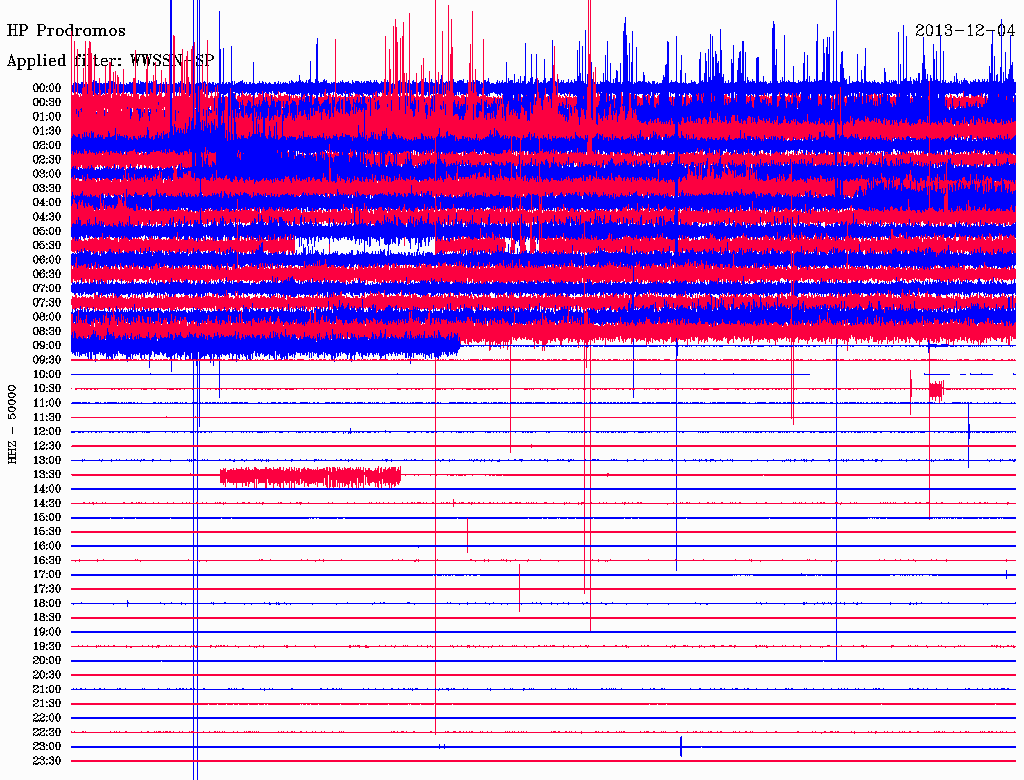Select the 15:00 time label

[x=47, y=517]
